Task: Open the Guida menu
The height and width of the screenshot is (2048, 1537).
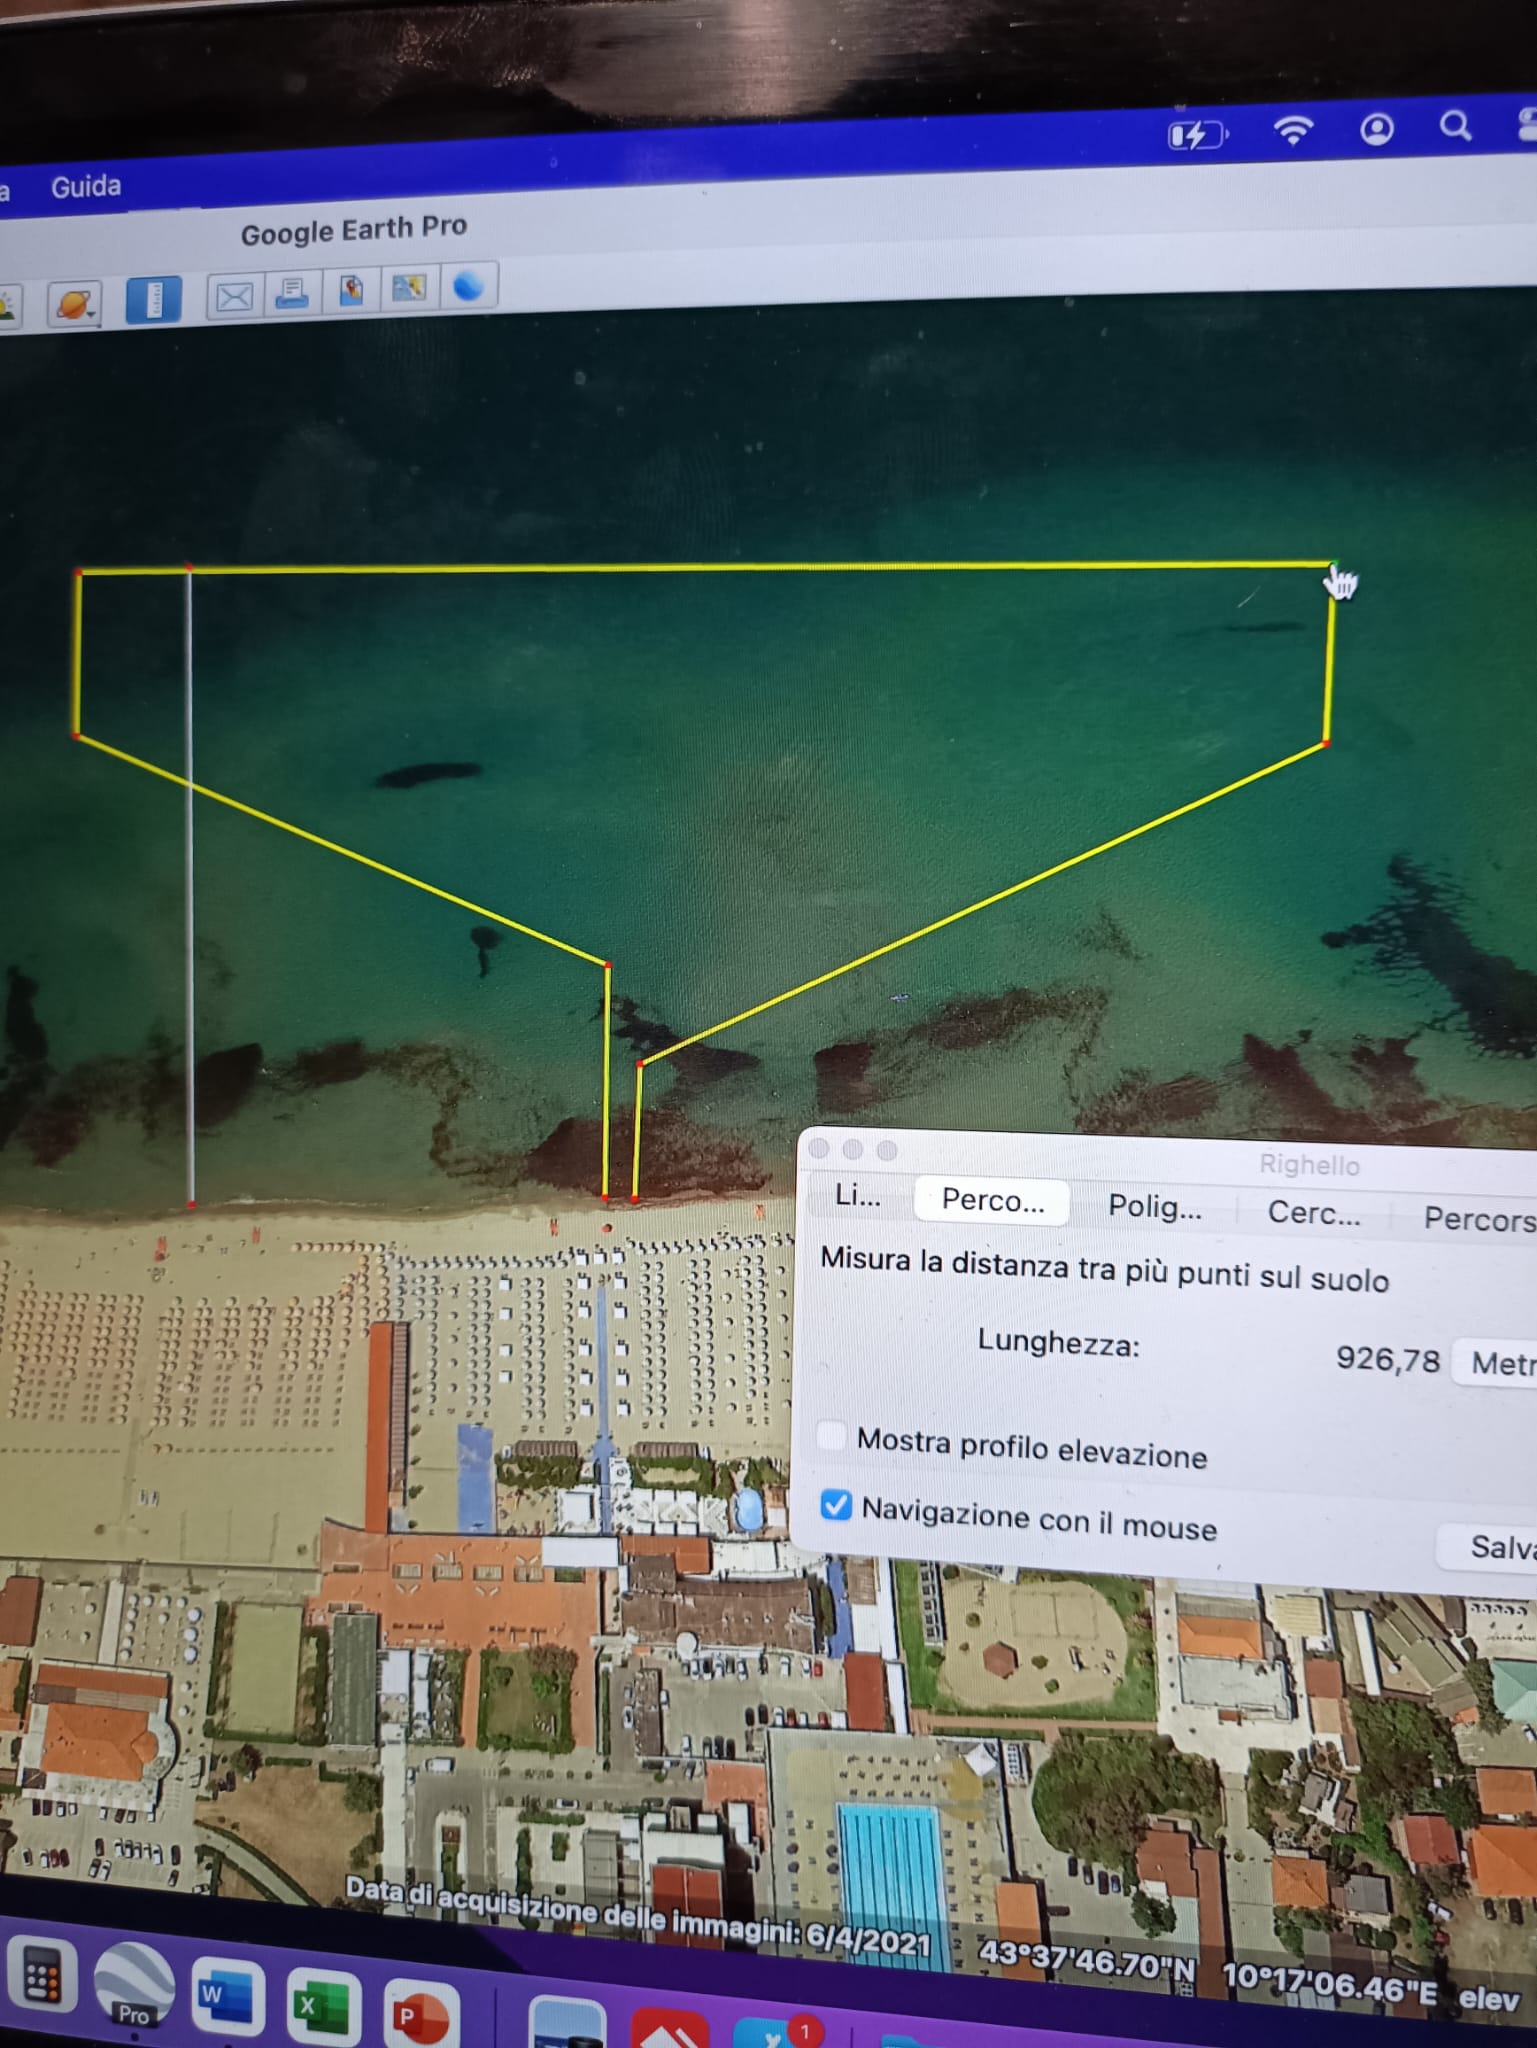Action: 86,186
